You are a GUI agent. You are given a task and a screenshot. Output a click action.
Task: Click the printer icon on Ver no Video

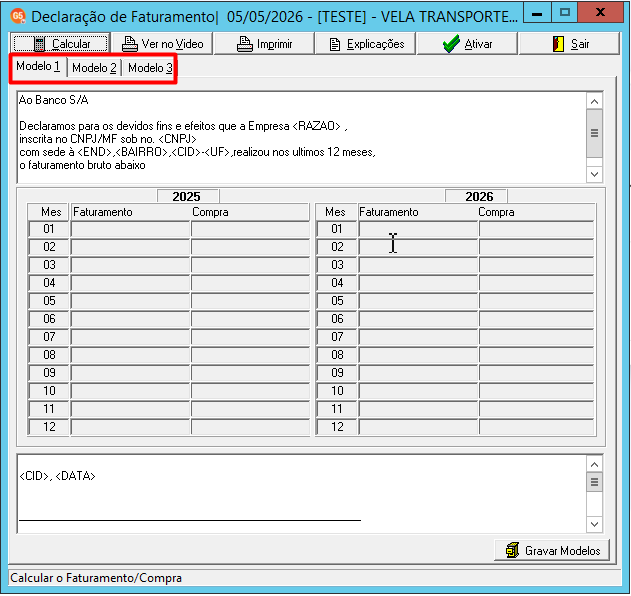[130, 44]
